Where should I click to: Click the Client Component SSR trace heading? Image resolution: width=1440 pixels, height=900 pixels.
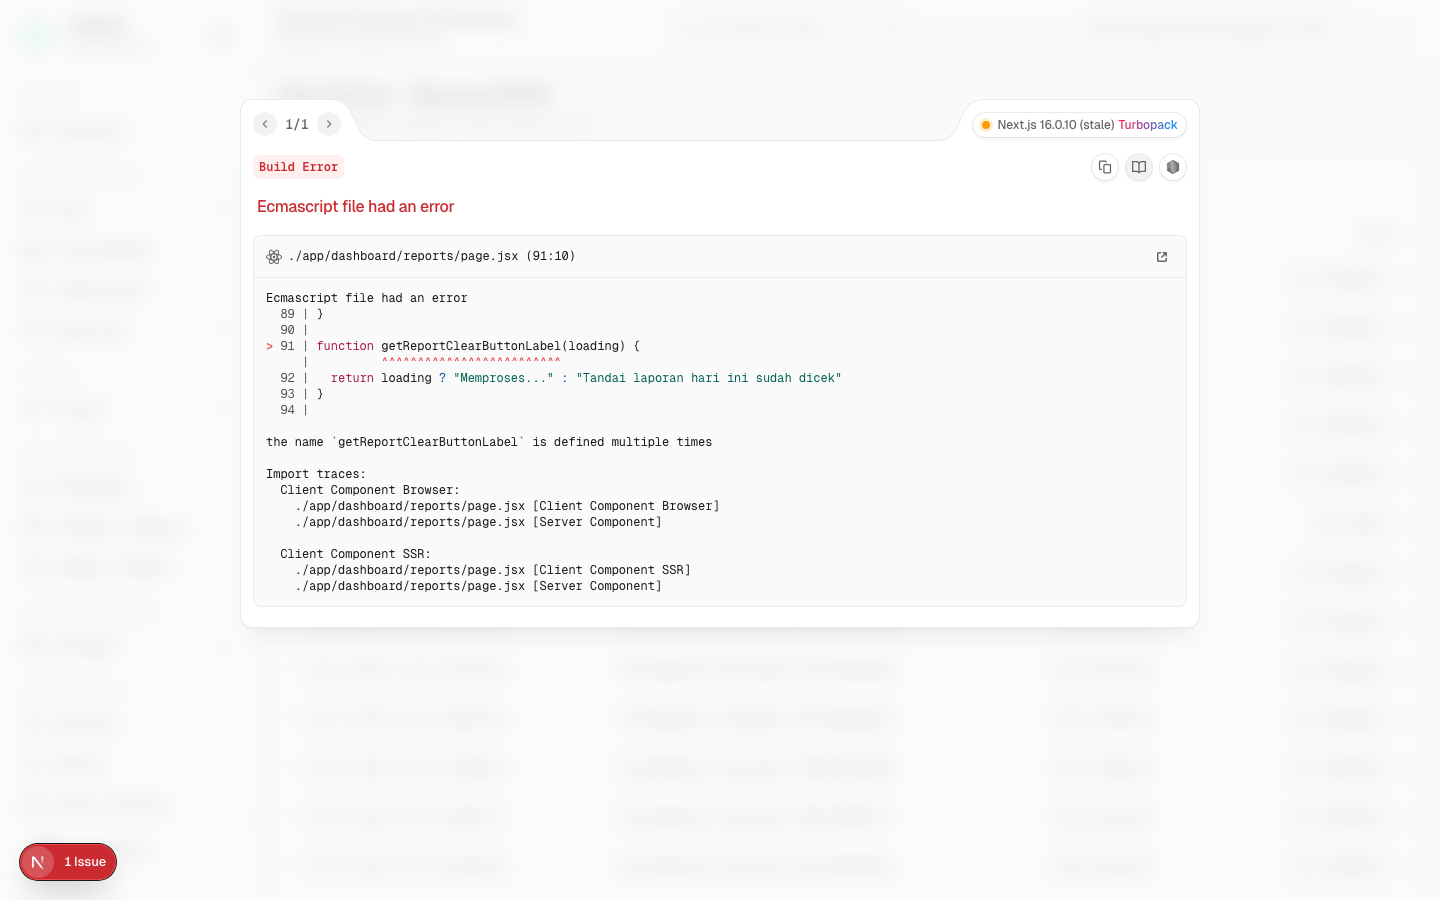(x=355, y=554)
